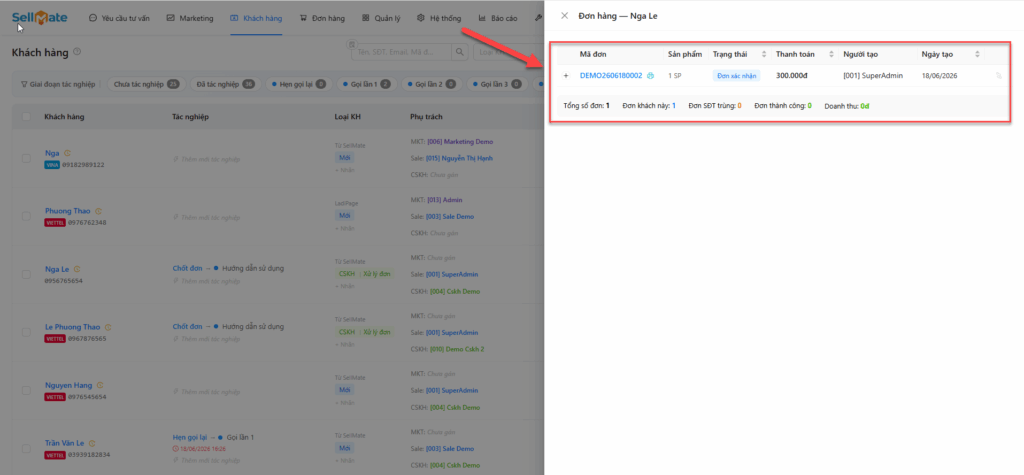This screenshot has height=475, width=1024.
Task: Select the Hẹn gọi lại filter chip
Action: (298, 84)
